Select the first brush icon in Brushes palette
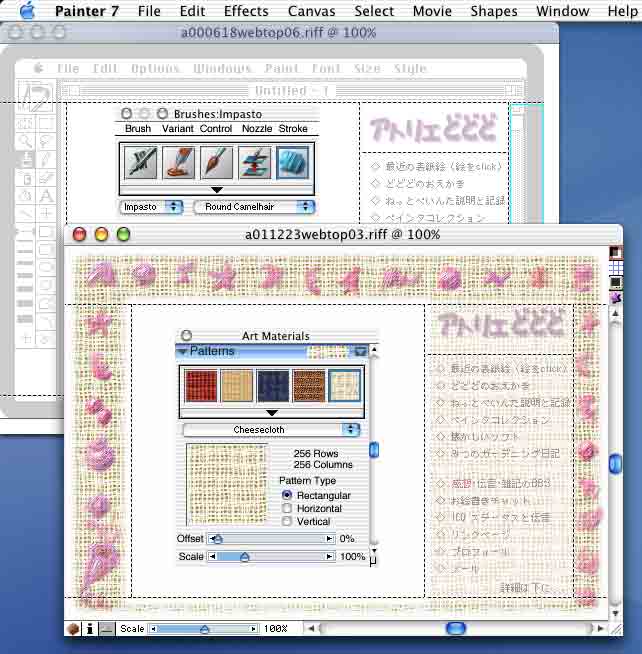Image resolution: width=642 pixels, height=654 pixels. click(141, 162)
